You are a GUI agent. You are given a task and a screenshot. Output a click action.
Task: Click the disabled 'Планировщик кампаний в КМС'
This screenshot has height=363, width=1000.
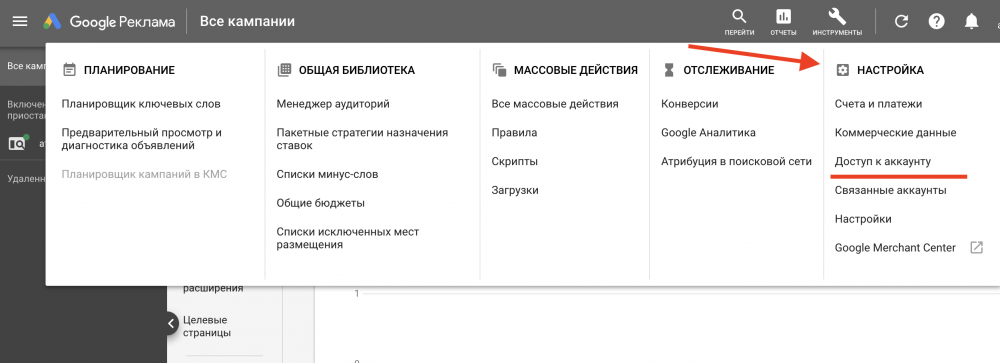click(x=144, y=174)
